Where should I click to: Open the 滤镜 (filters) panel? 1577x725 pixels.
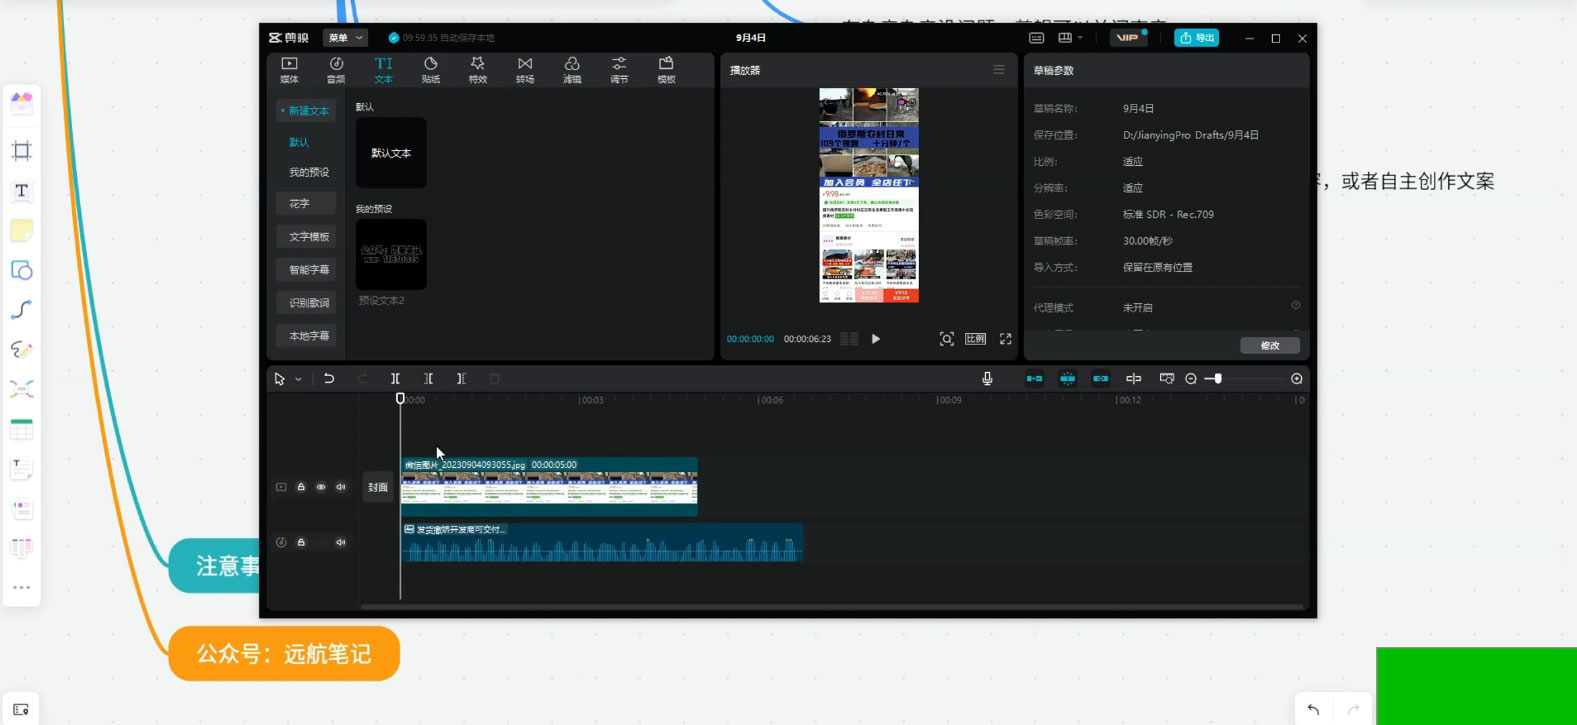tap(571, 69)
